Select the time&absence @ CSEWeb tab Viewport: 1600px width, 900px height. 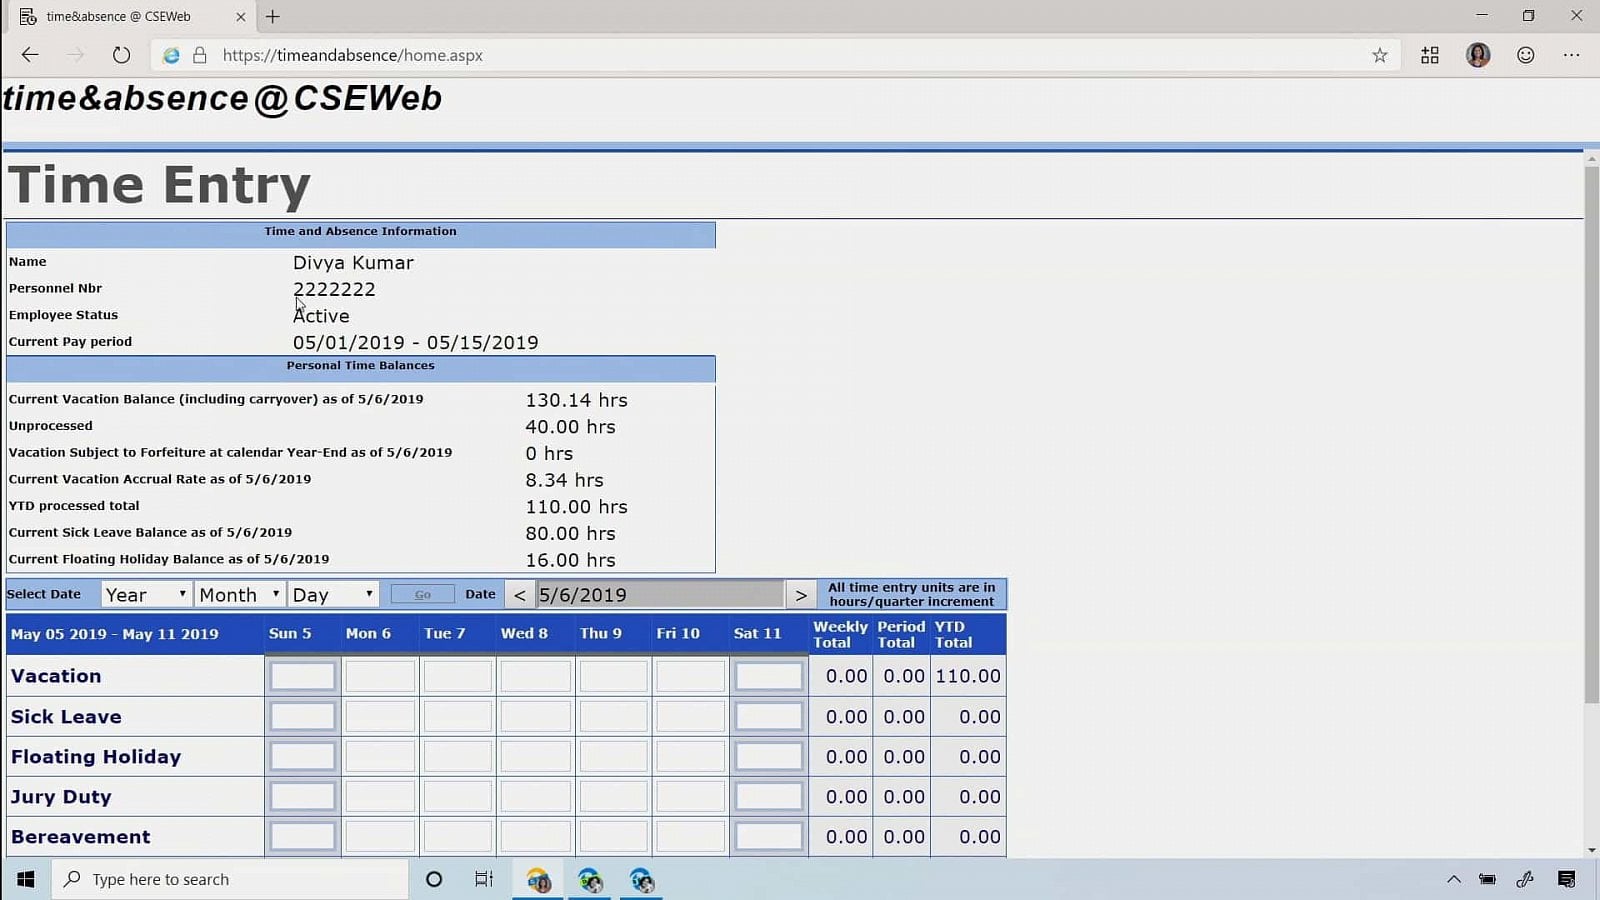(x=132, y=17)
